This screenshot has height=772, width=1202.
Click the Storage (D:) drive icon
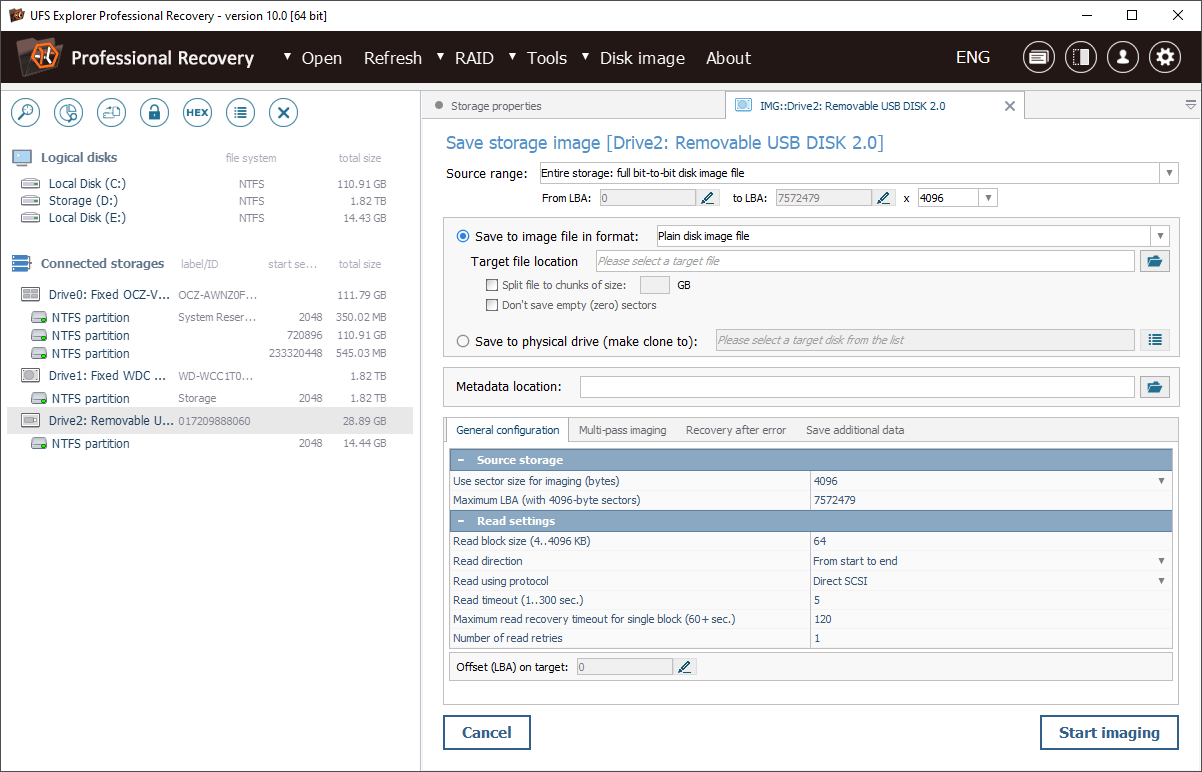(30, 201)
